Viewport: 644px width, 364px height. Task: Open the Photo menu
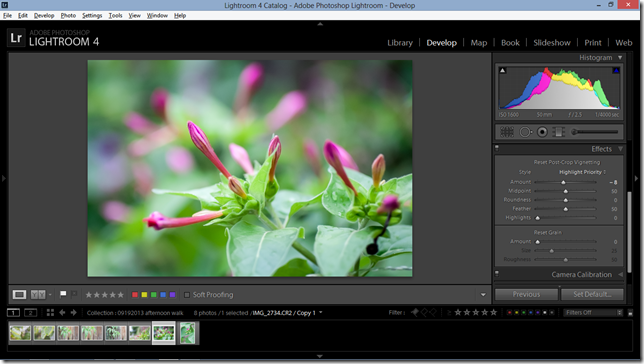coord(68,16)
